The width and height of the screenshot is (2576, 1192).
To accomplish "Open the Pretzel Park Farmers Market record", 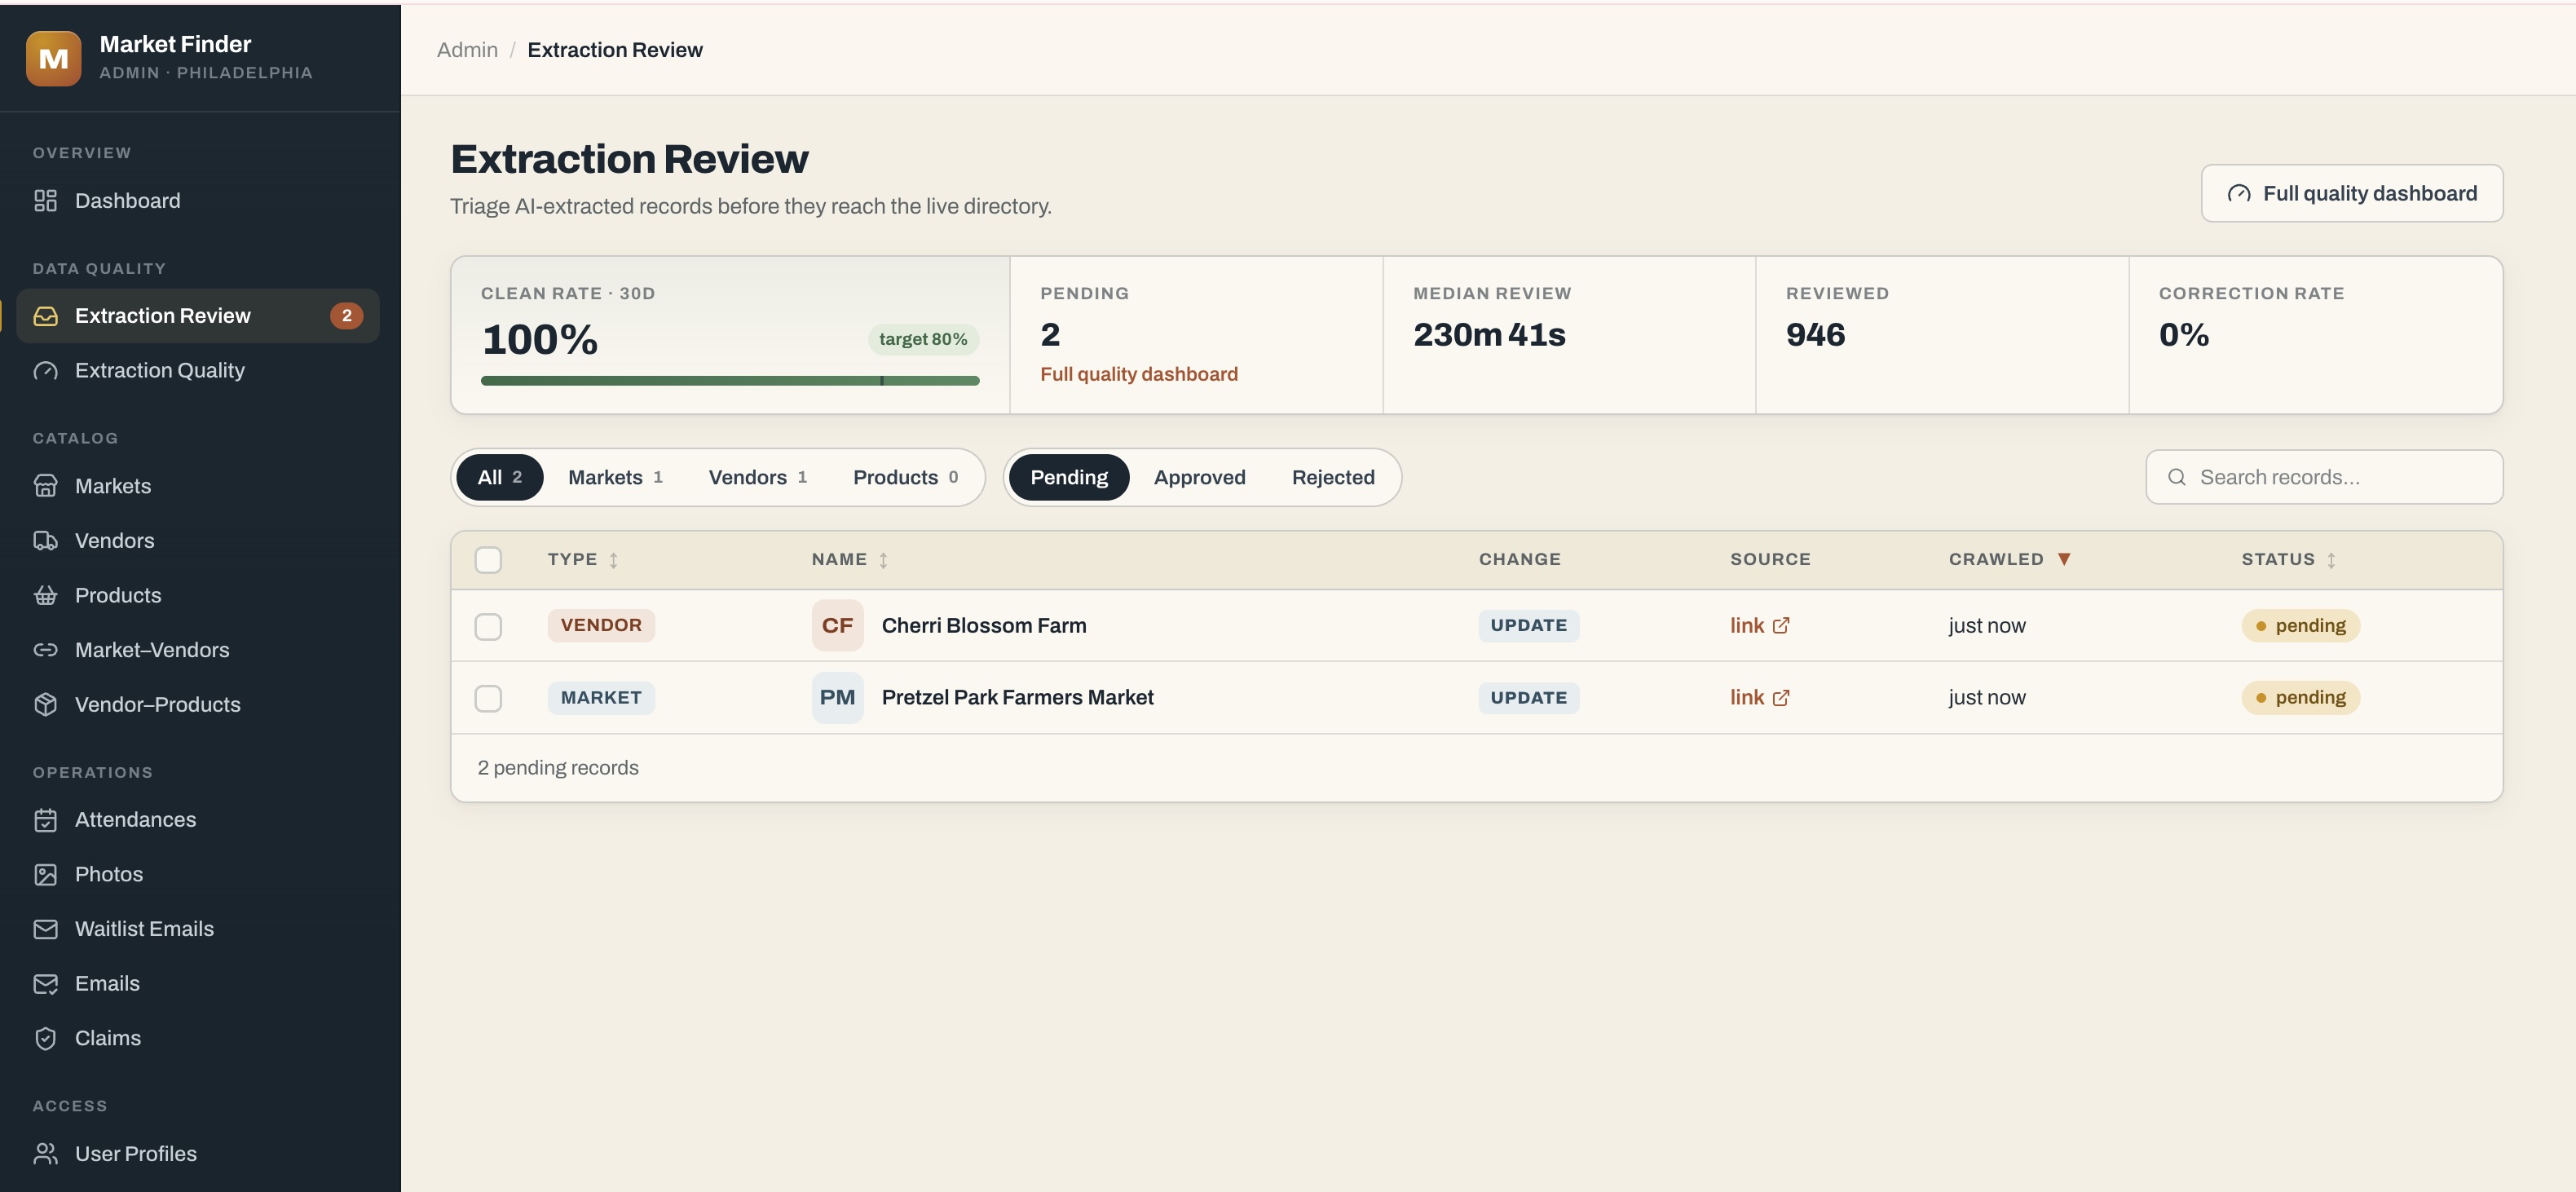I will coord(1017,698).
